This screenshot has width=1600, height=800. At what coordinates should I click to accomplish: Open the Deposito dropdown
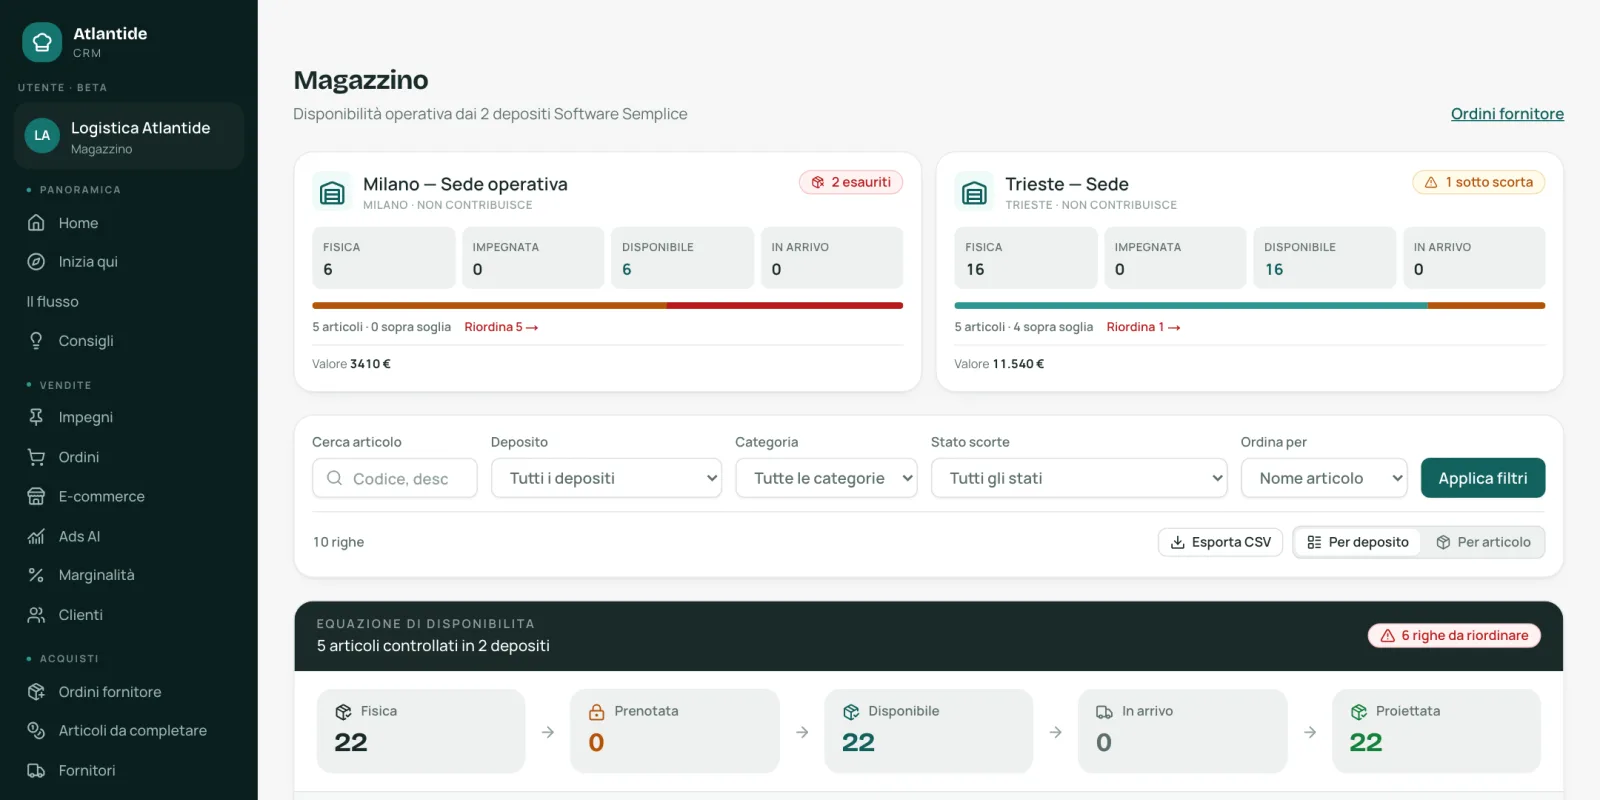pyautogui.click(x=606, y=478)
